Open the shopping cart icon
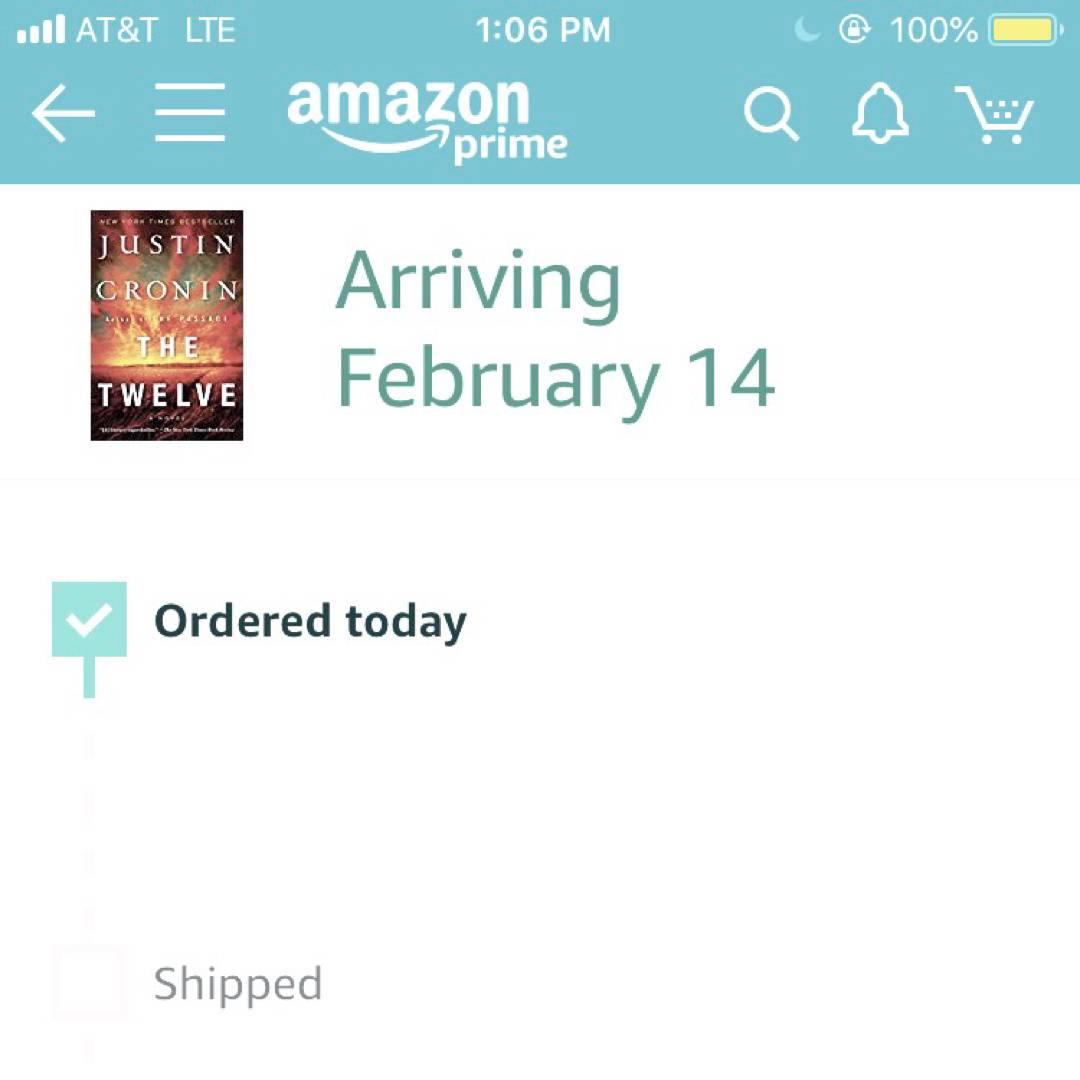The width and height of the screenshot is (1080, 1080). click(x=995, y=114)
